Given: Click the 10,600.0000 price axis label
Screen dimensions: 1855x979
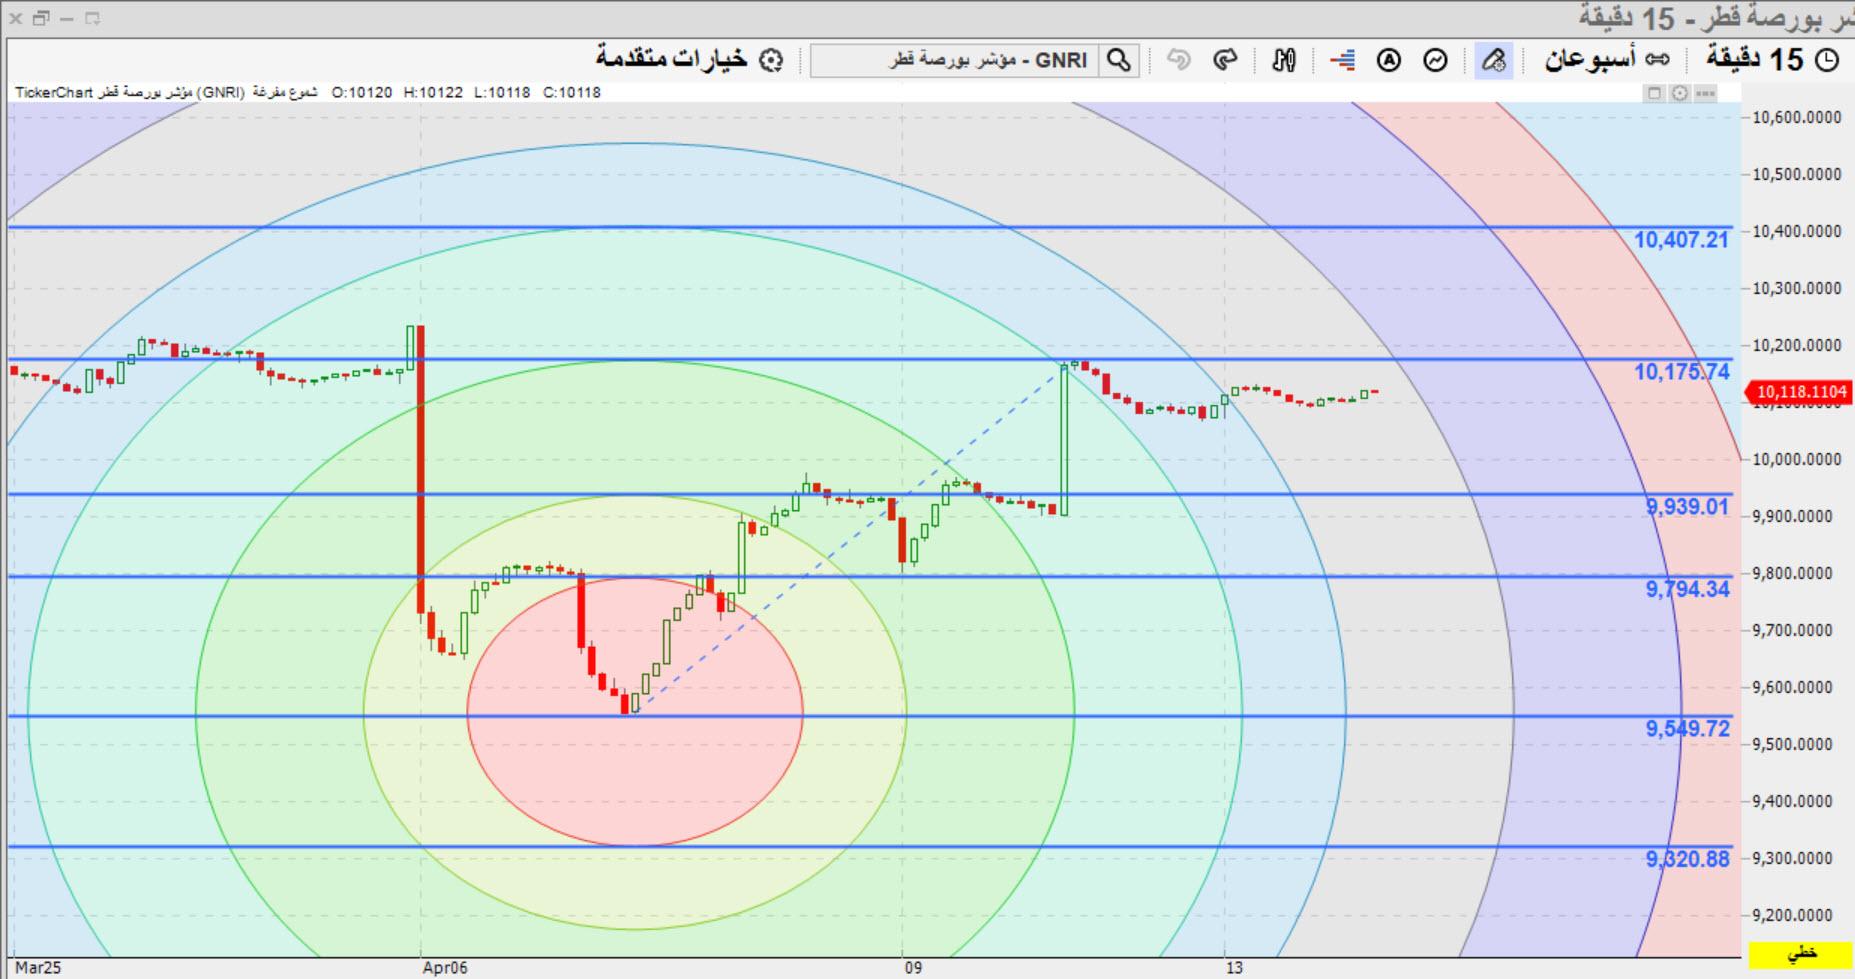Looking at the screenshot, I should [x=1797, y=117].
